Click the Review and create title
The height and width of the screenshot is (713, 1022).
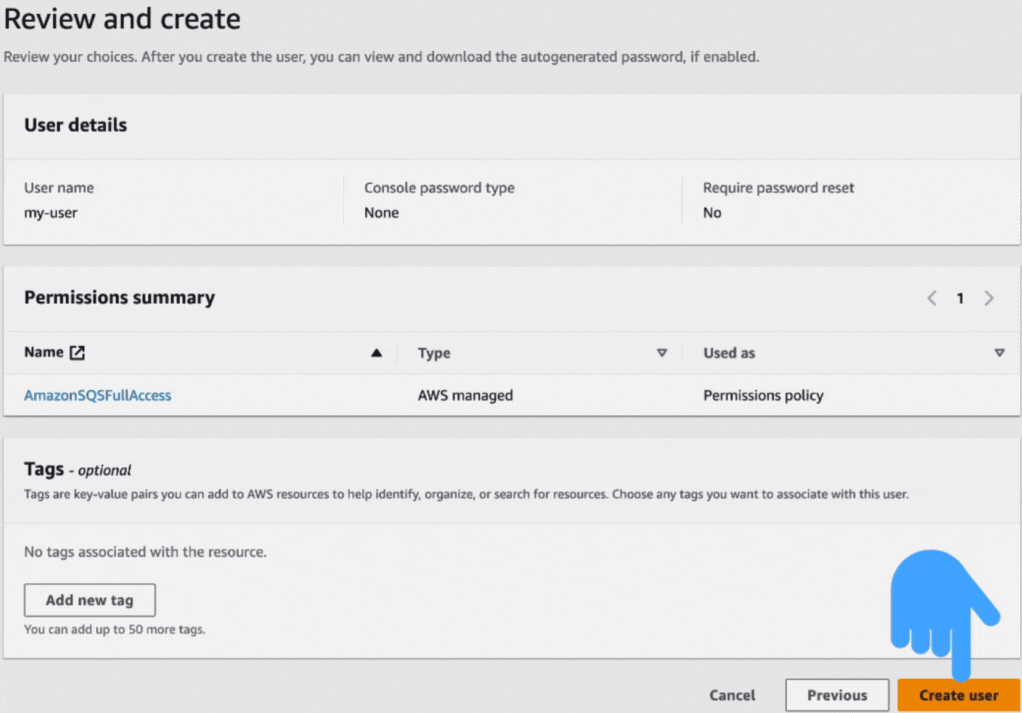pos(122,19)
